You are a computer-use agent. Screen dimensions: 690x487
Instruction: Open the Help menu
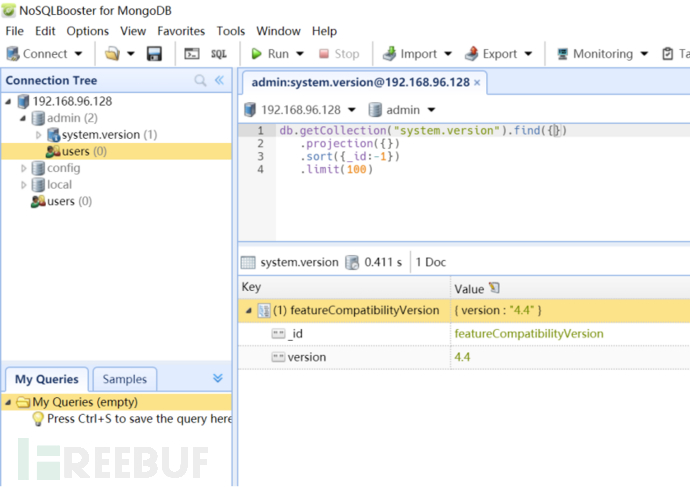pos(324,31)
